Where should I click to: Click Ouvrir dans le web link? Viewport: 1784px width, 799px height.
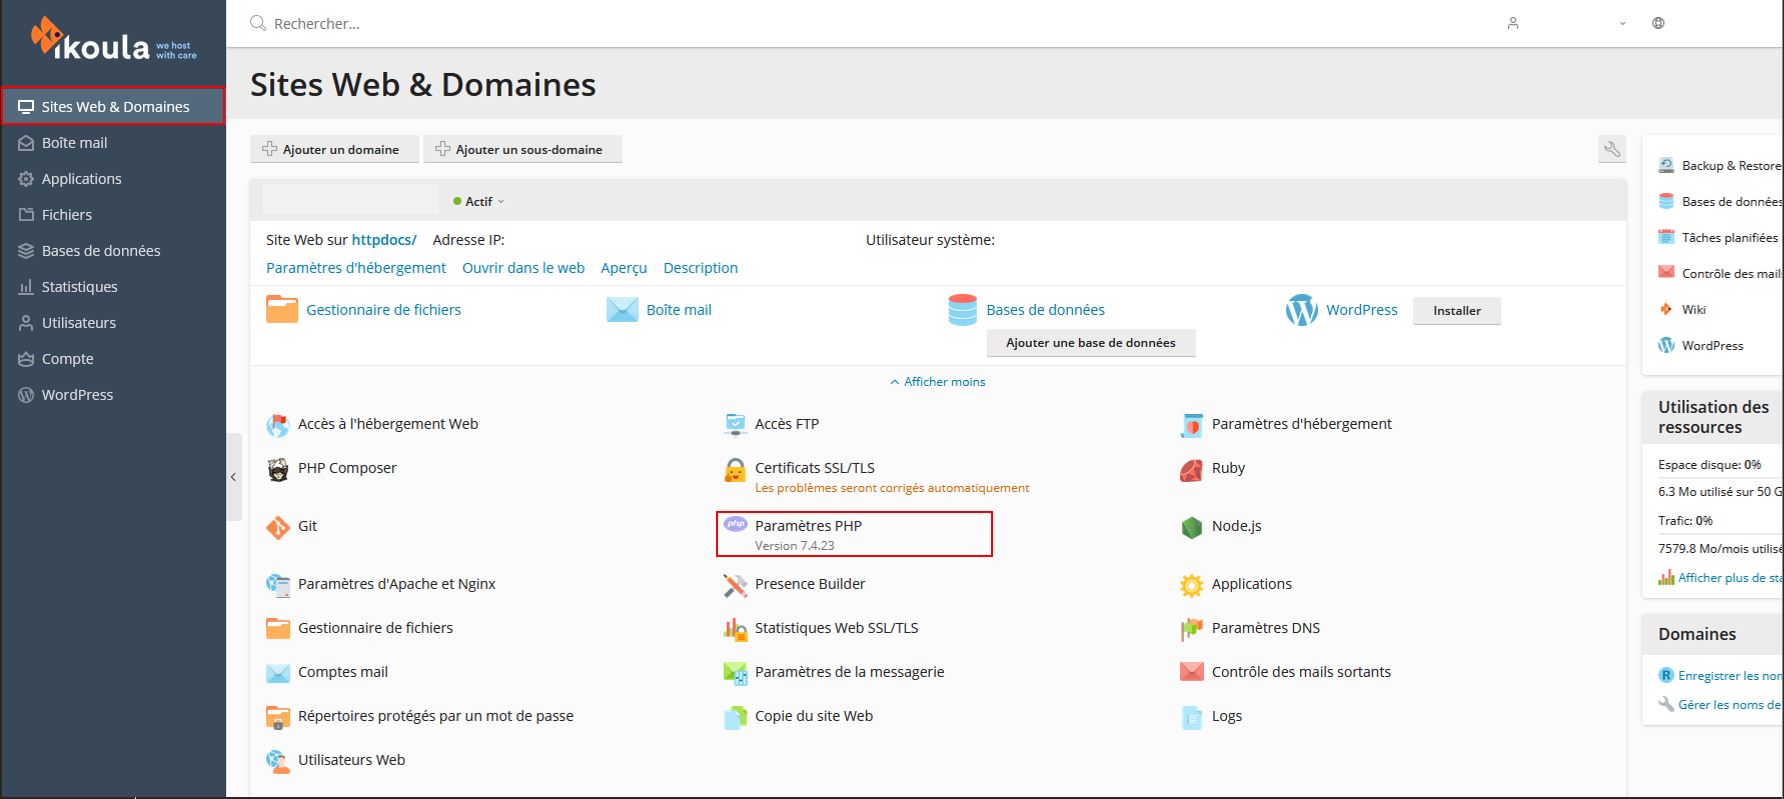pos(523,268)
